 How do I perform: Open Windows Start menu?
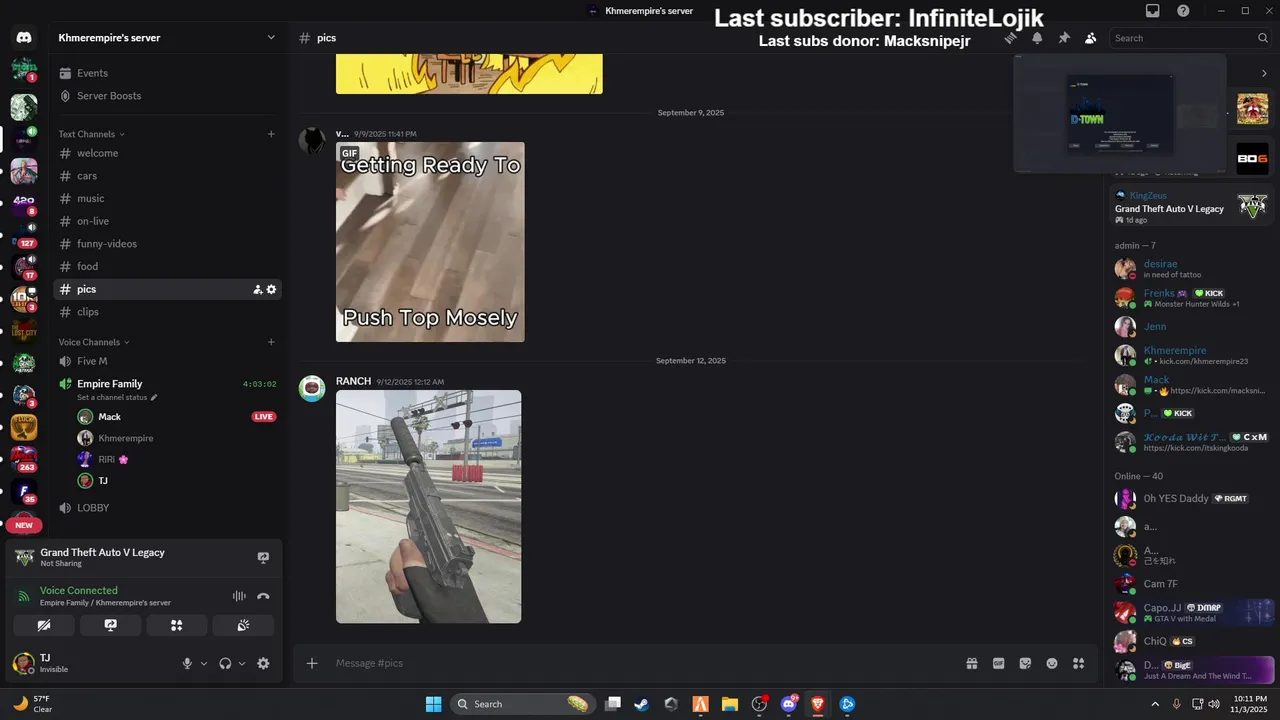click(433, 704)
